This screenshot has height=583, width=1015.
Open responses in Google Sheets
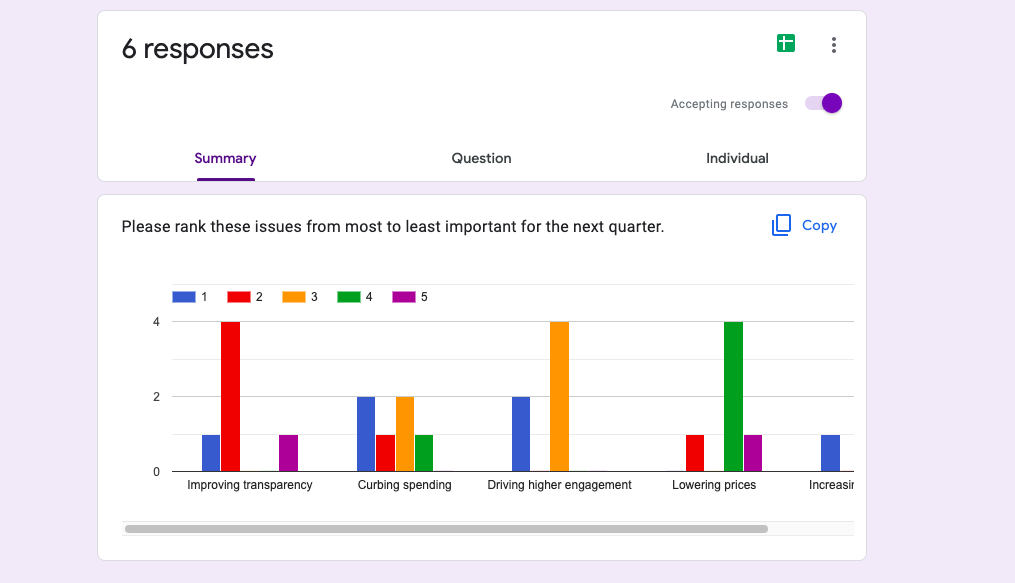pos(786,43)
